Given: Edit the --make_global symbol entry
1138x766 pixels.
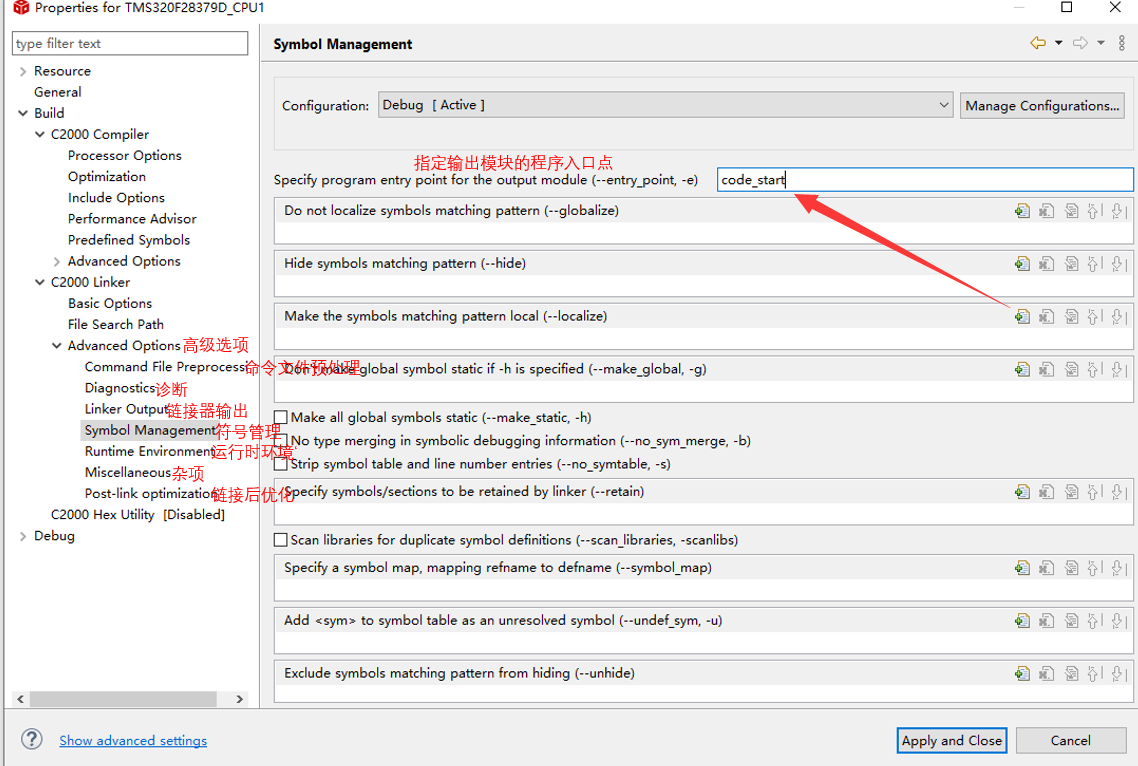Looking at the screenshot, I should point(1071,370).
